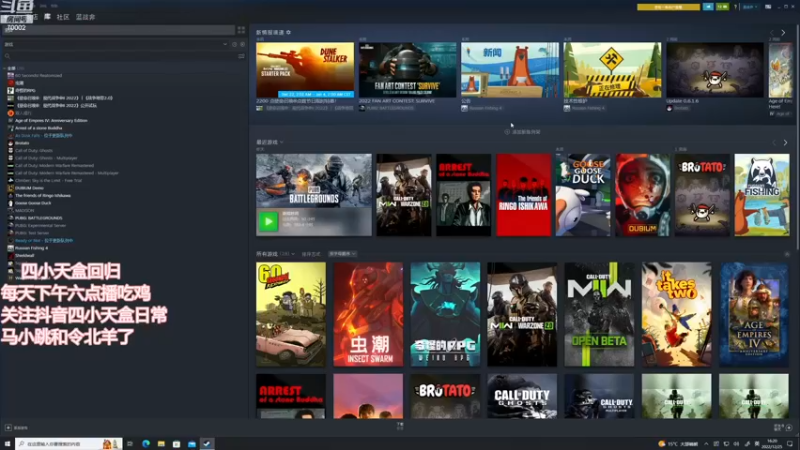Open the blue notifications button
The height and width of the screenshot is (450, 800).
point(708,7)
